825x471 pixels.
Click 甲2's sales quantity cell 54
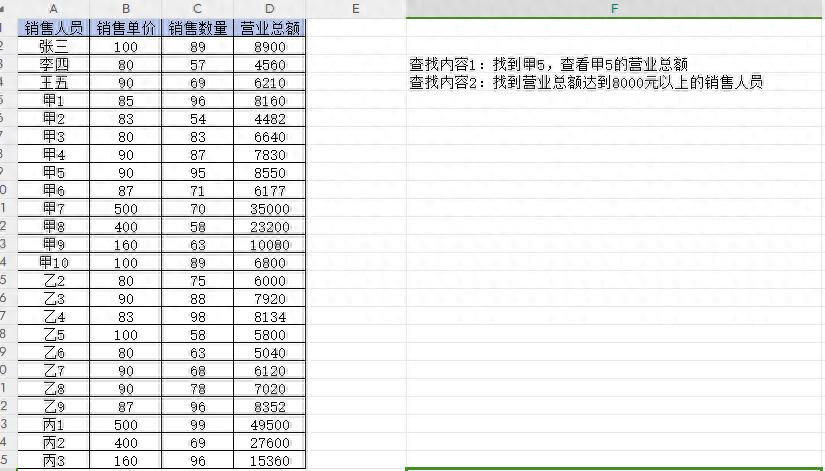pos(197,118)
